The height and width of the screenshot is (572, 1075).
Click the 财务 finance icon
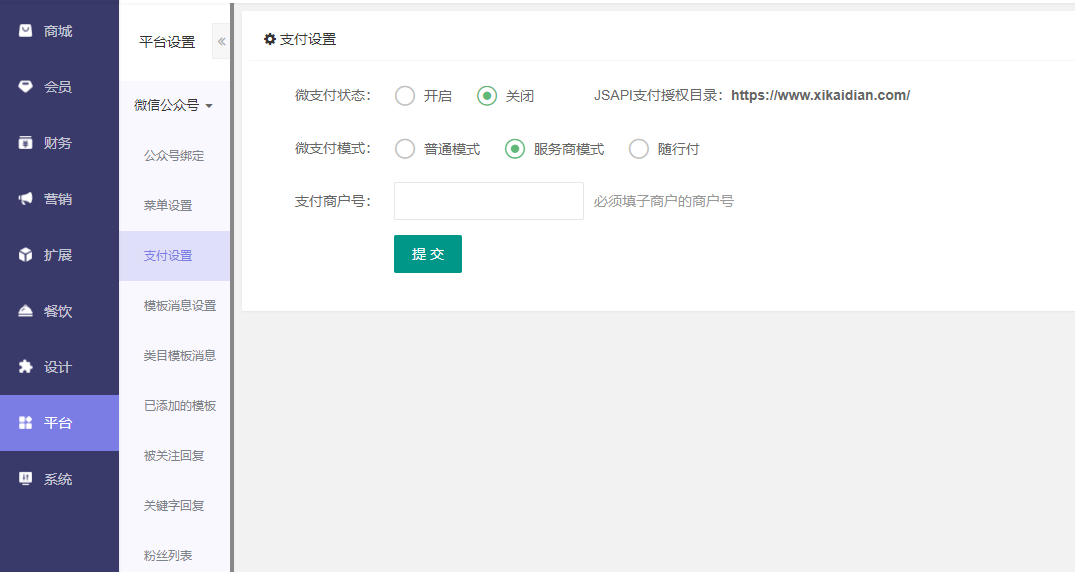click(25, 143)
